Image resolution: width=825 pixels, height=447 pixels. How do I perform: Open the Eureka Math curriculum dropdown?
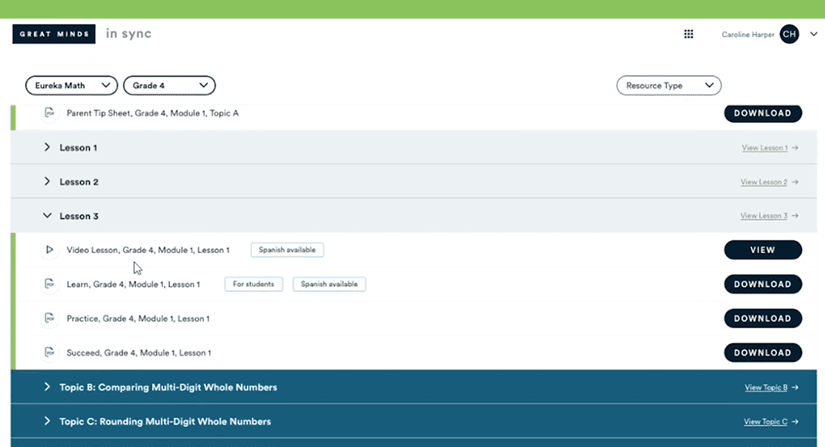click(72, 85)
